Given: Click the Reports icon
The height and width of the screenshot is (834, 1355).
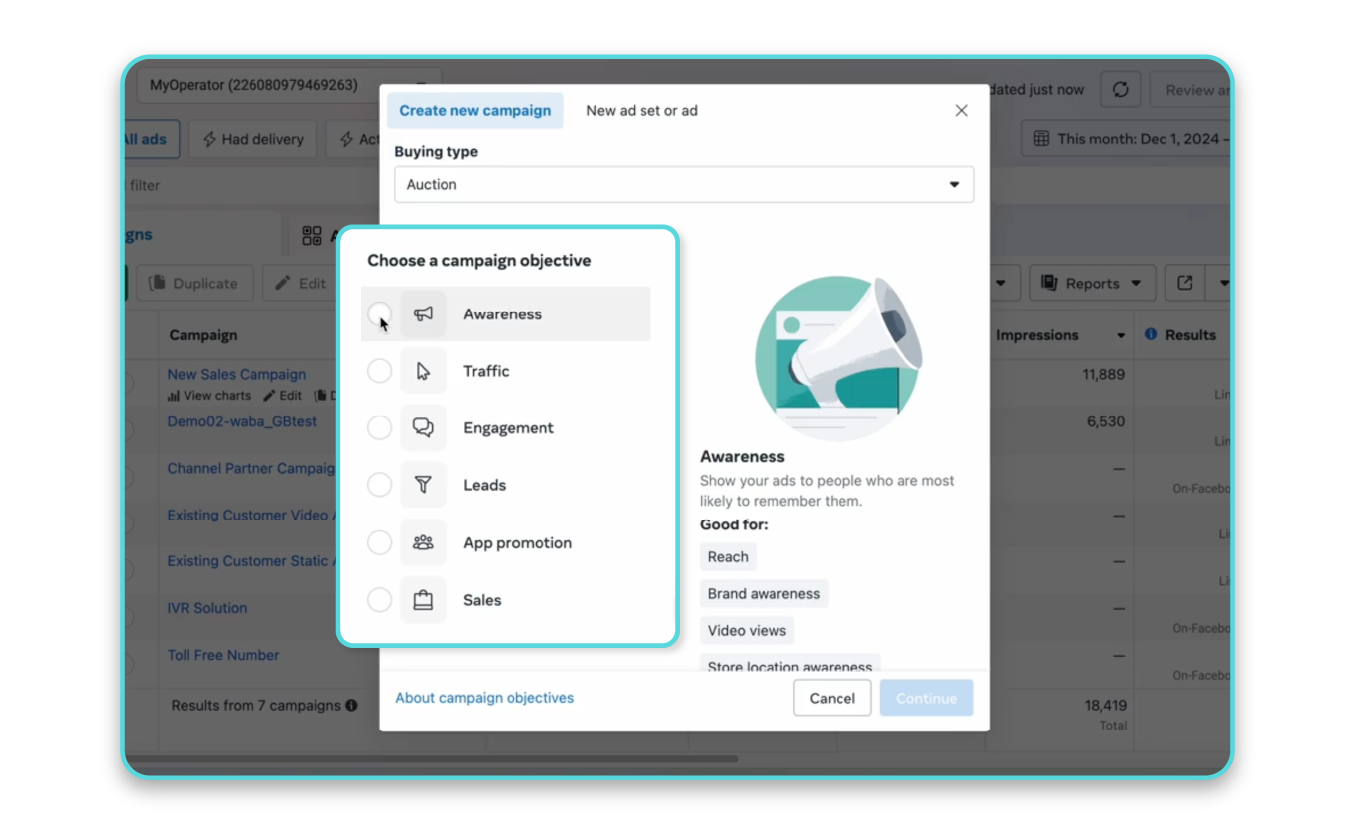Looking at the screenshot, I should tap(1049, 284).
